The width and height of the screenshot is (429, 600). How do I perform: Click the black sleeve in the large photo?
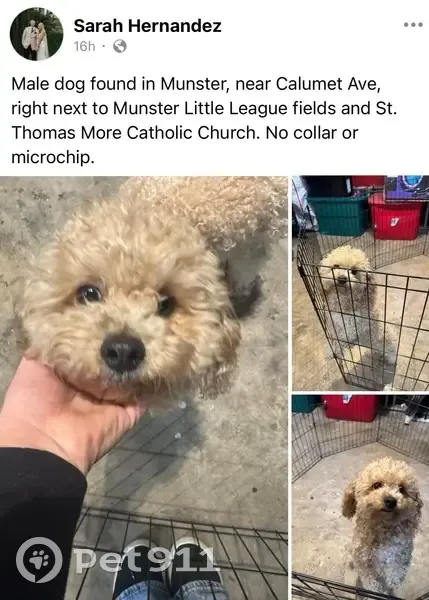(x=36, y=524)
